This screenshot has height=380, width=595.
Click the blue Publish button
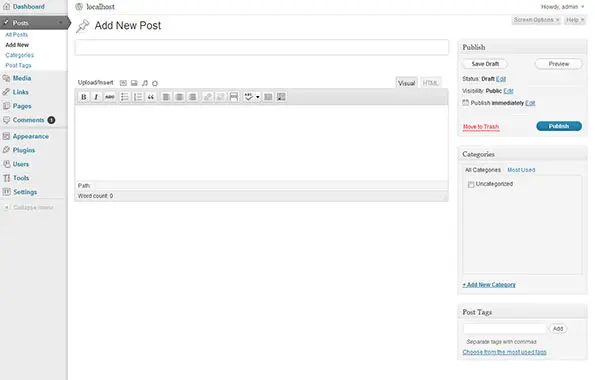tap(559, 126)
